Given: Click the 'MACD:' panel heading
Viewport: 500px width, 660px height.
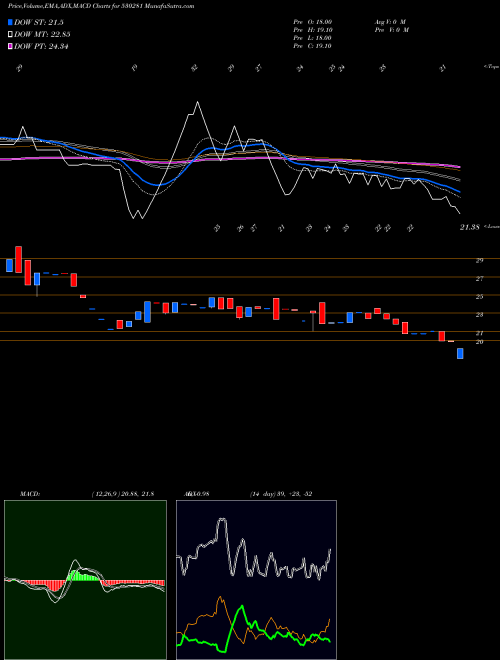Looking at the screenshot, I should (x=29, y=494).
